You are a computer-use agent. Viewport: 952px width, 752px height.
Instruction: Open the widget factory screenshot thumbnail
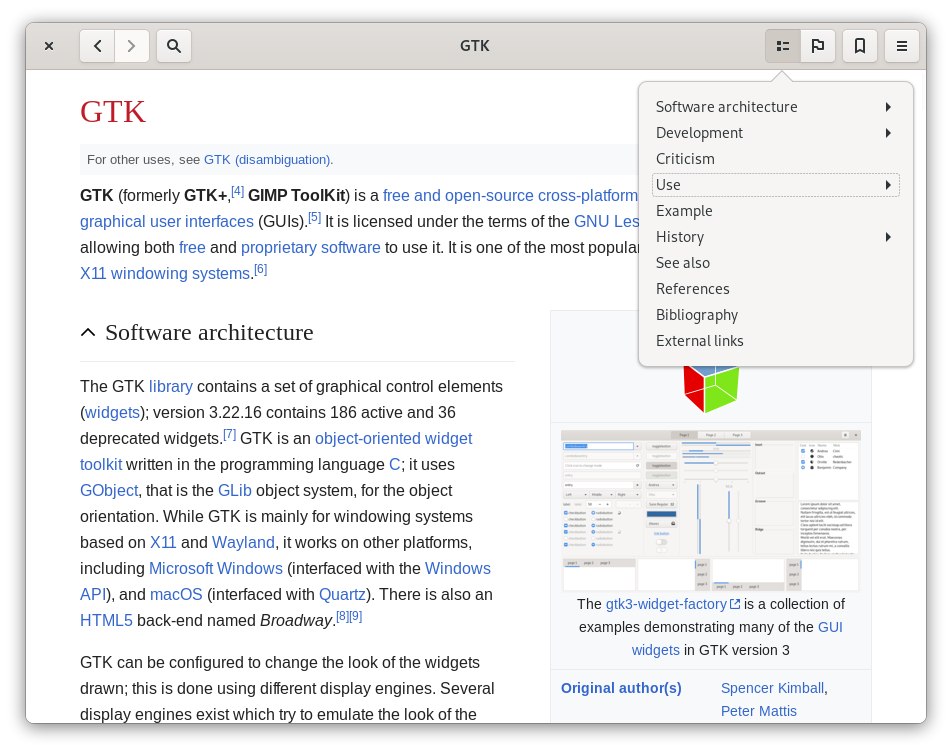710,510
